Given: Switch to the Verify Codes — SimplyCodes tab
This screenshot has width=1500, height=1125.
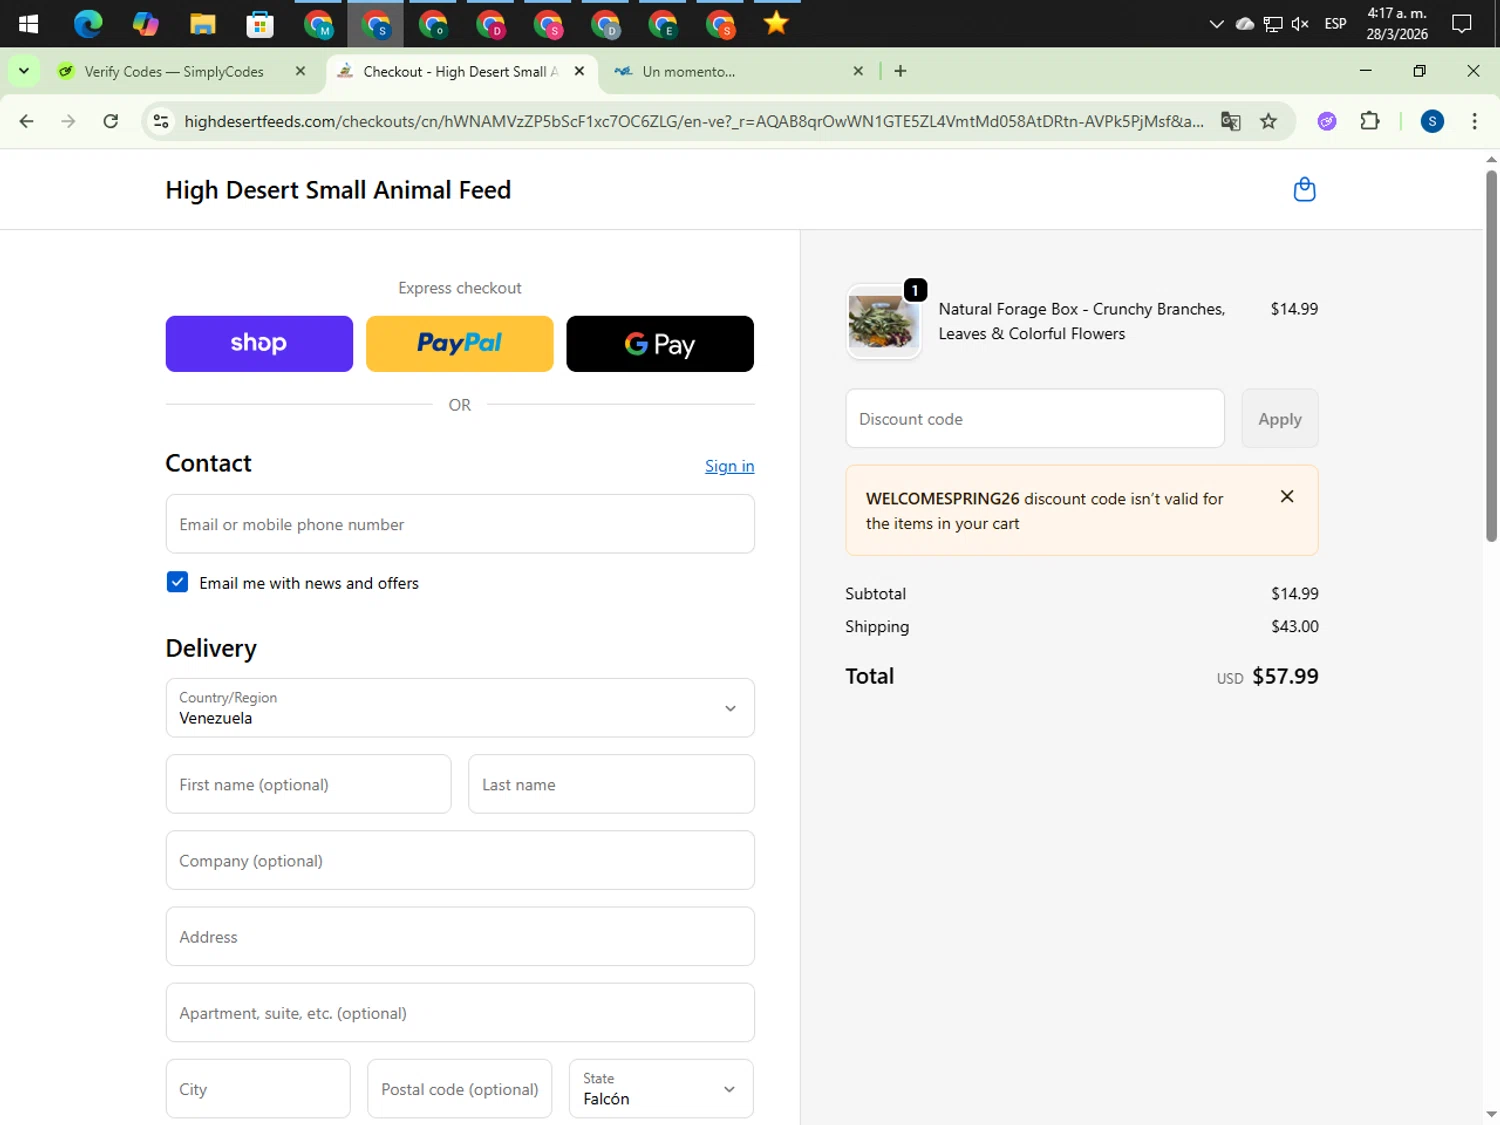Looking at the screenshot, I should coord(174,72).
